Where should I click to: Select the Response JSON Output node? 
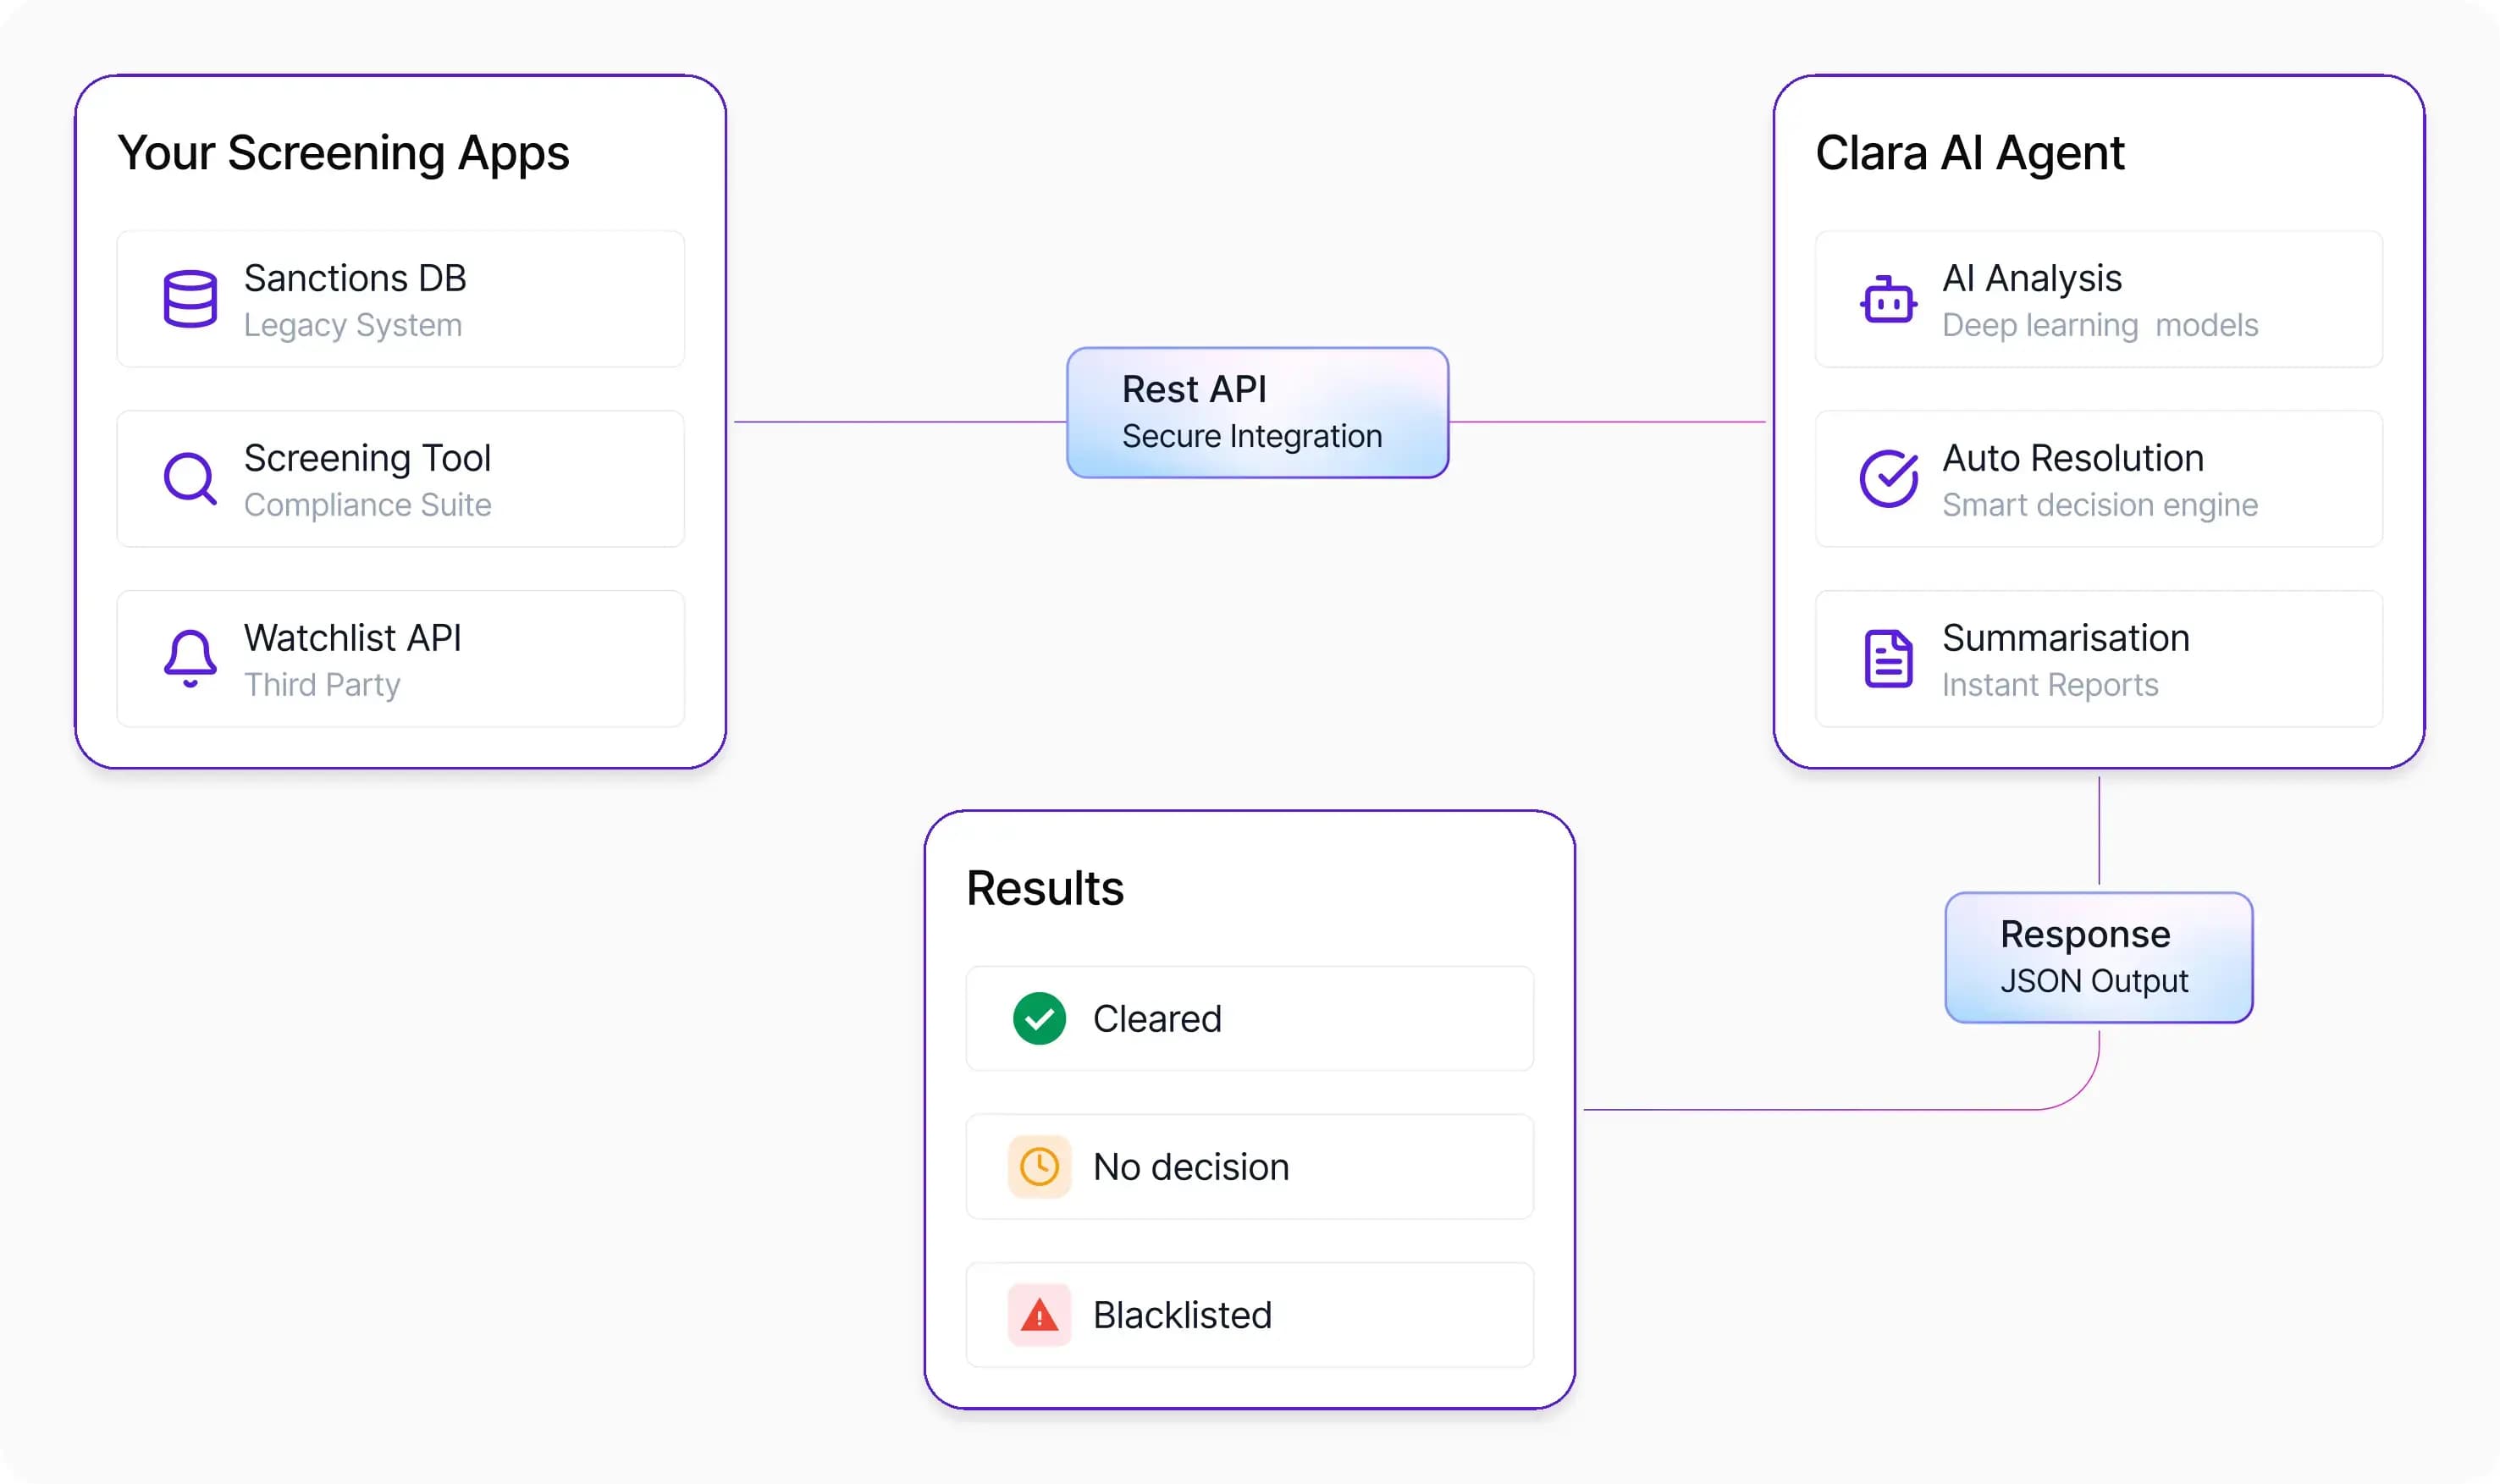pos(2098,957)
